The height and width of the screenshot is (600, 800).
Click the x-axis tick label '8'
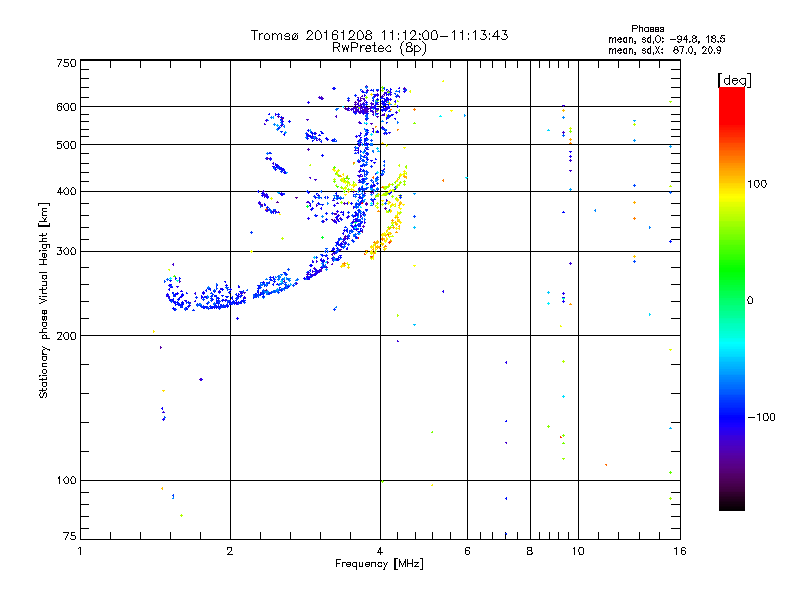point(530,551)
